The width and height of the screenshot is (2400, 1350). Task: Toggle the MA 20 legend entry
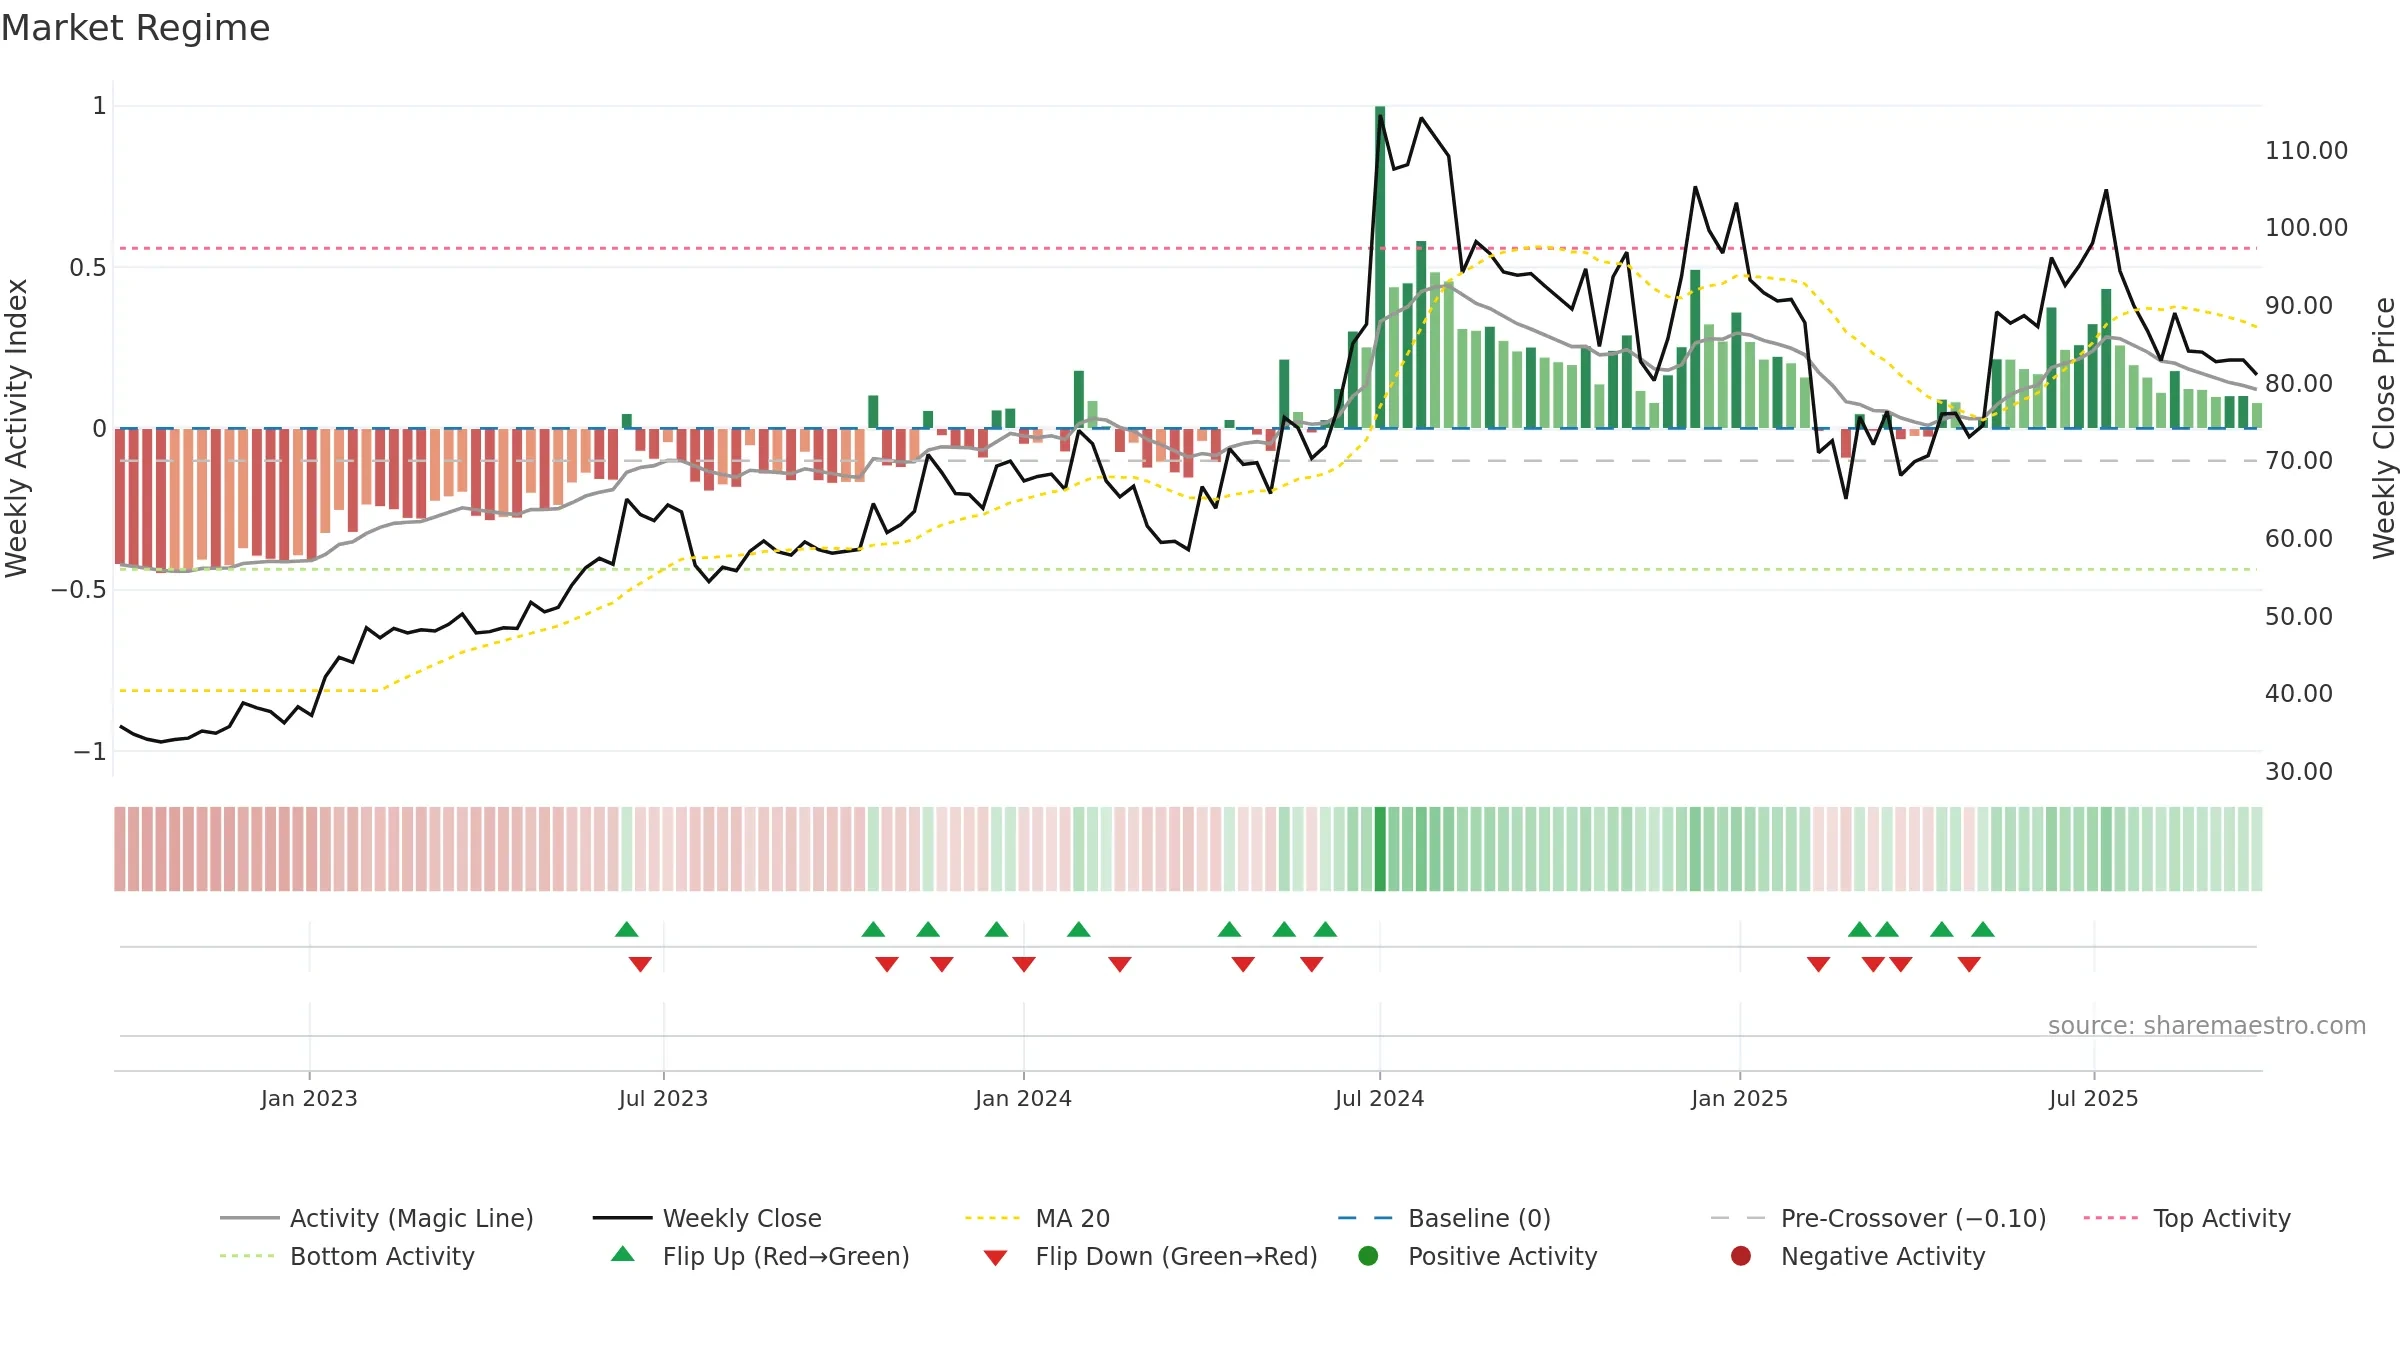point(1037,1218)
